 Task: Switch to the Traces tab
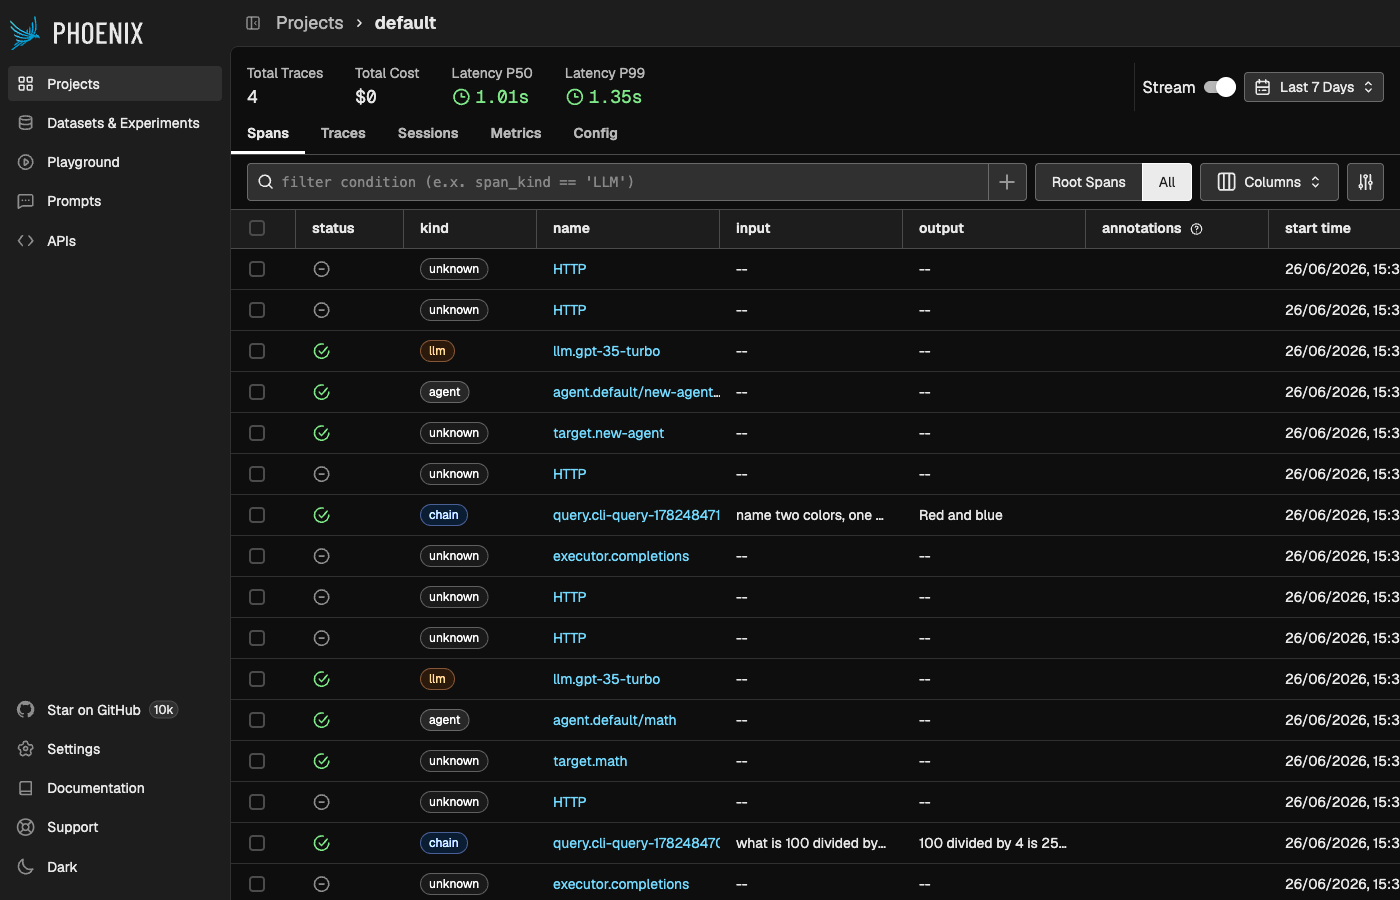click(343, 133)
